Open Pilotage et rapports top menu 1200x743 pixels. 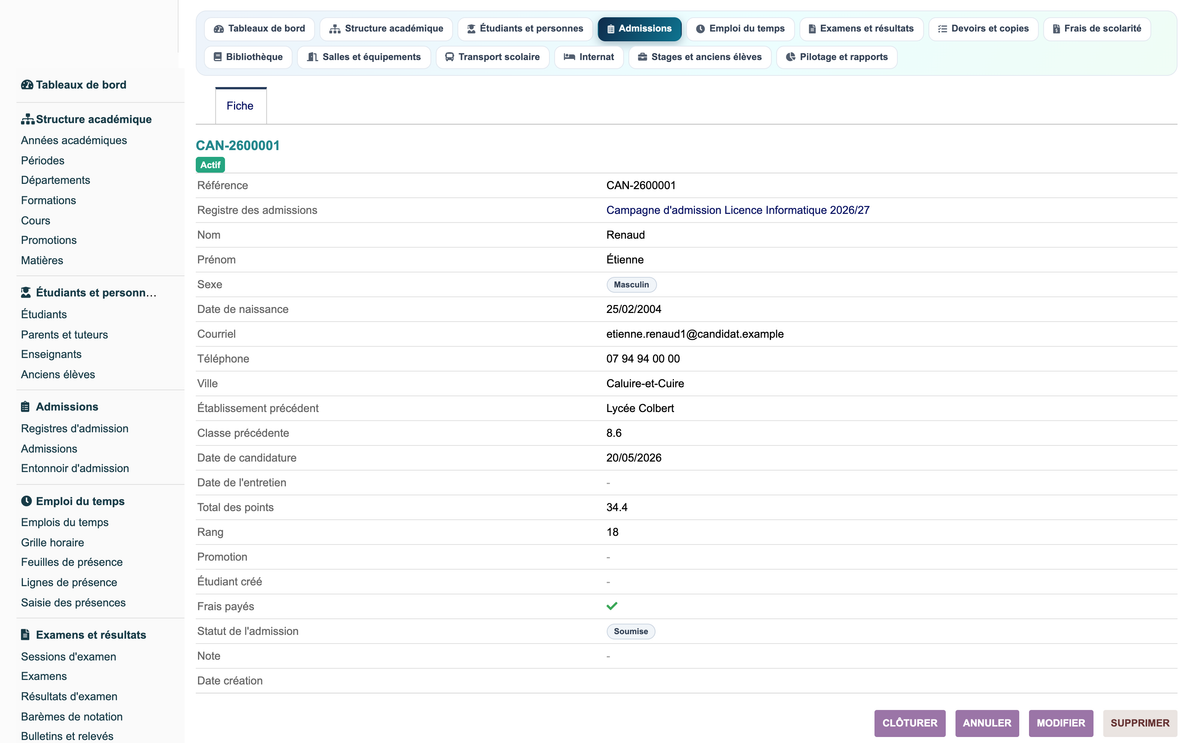pos(836,57)
